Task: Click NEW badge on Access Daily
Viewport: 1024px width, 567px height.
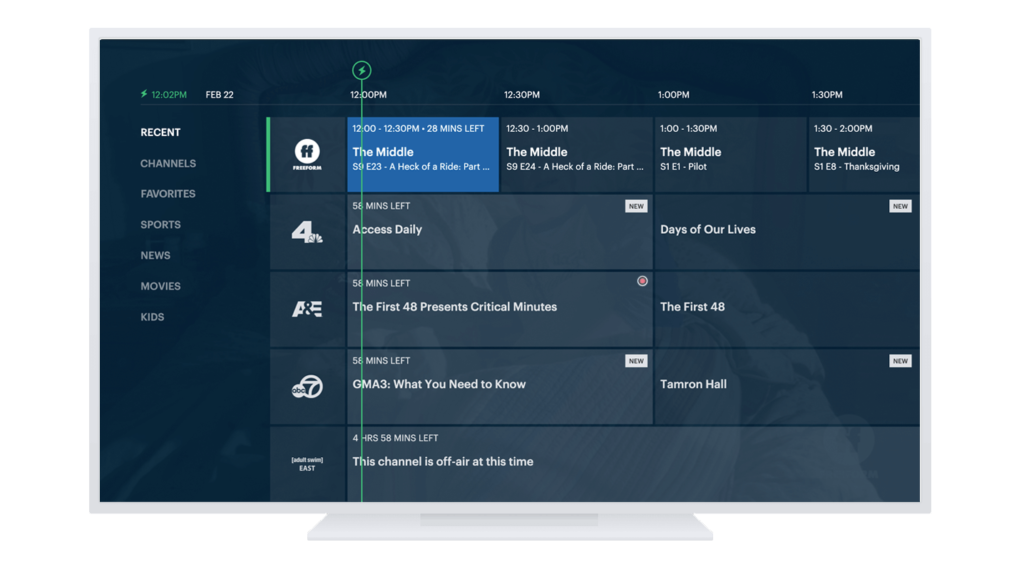Action: (636, 206)
